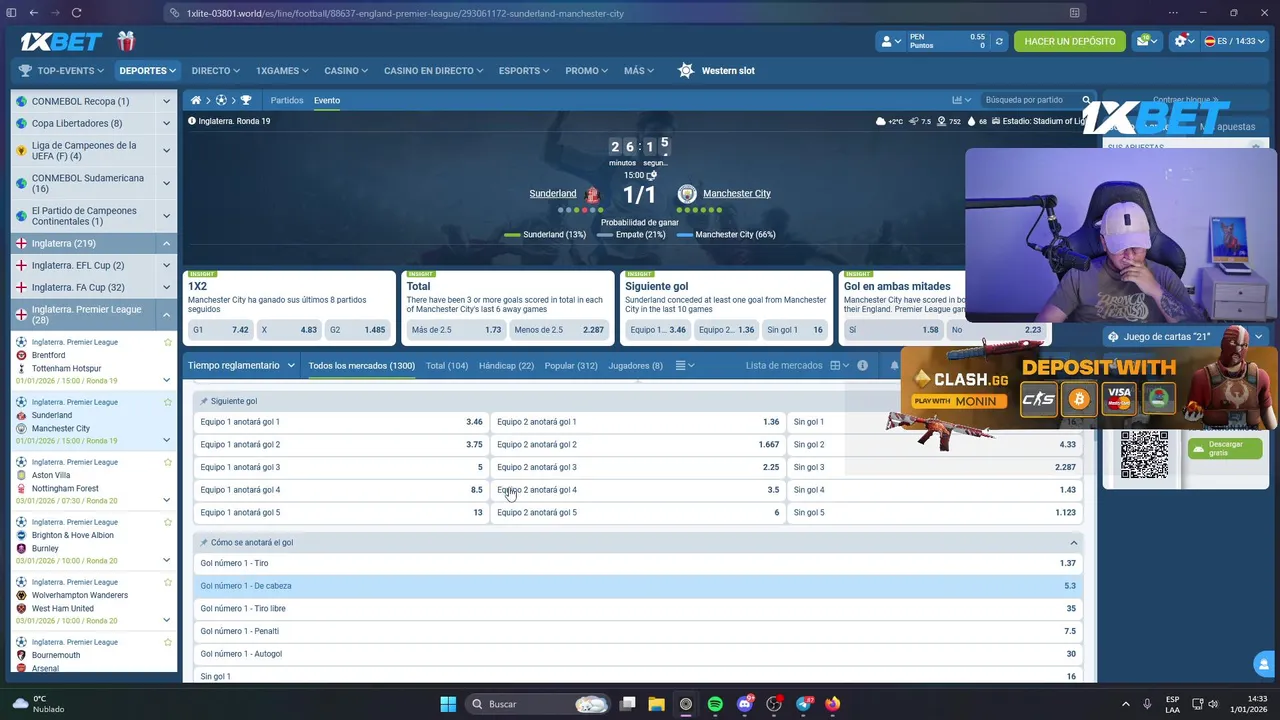Viewport: 1280px width, 720px height.
Task: Open Spotify from the taskbar
Action: click(715, 704)
